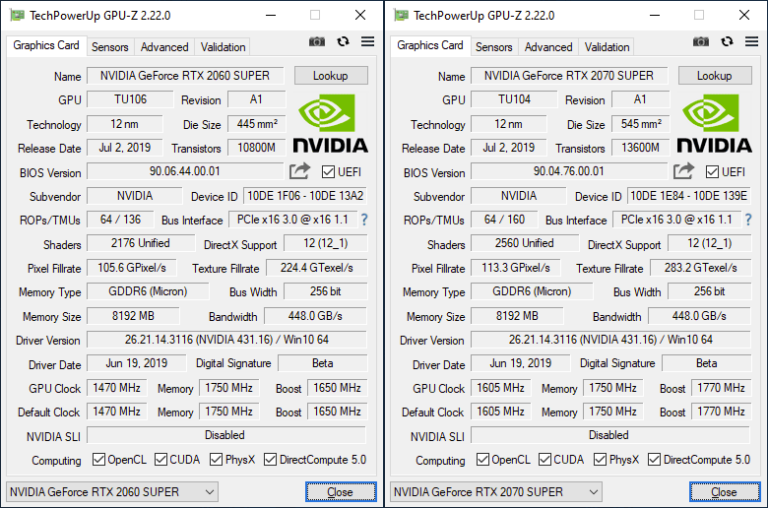
Task: Click GPU-Z title bar app icon in left window
Action: coord(17,15)
